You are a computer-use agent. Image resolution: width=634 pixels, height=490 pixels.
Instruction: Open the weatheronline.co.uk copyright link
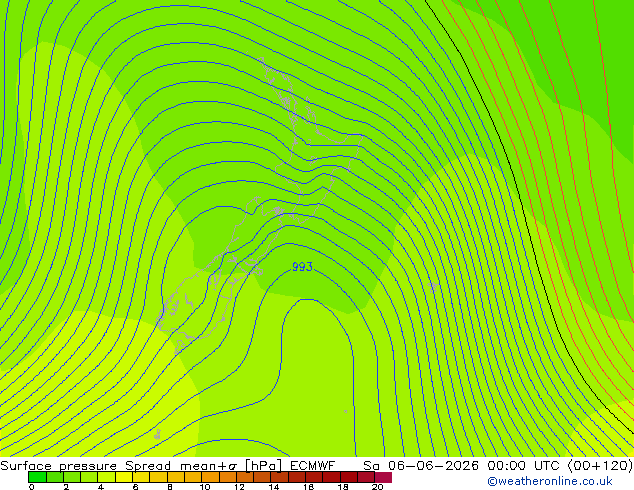550,481
